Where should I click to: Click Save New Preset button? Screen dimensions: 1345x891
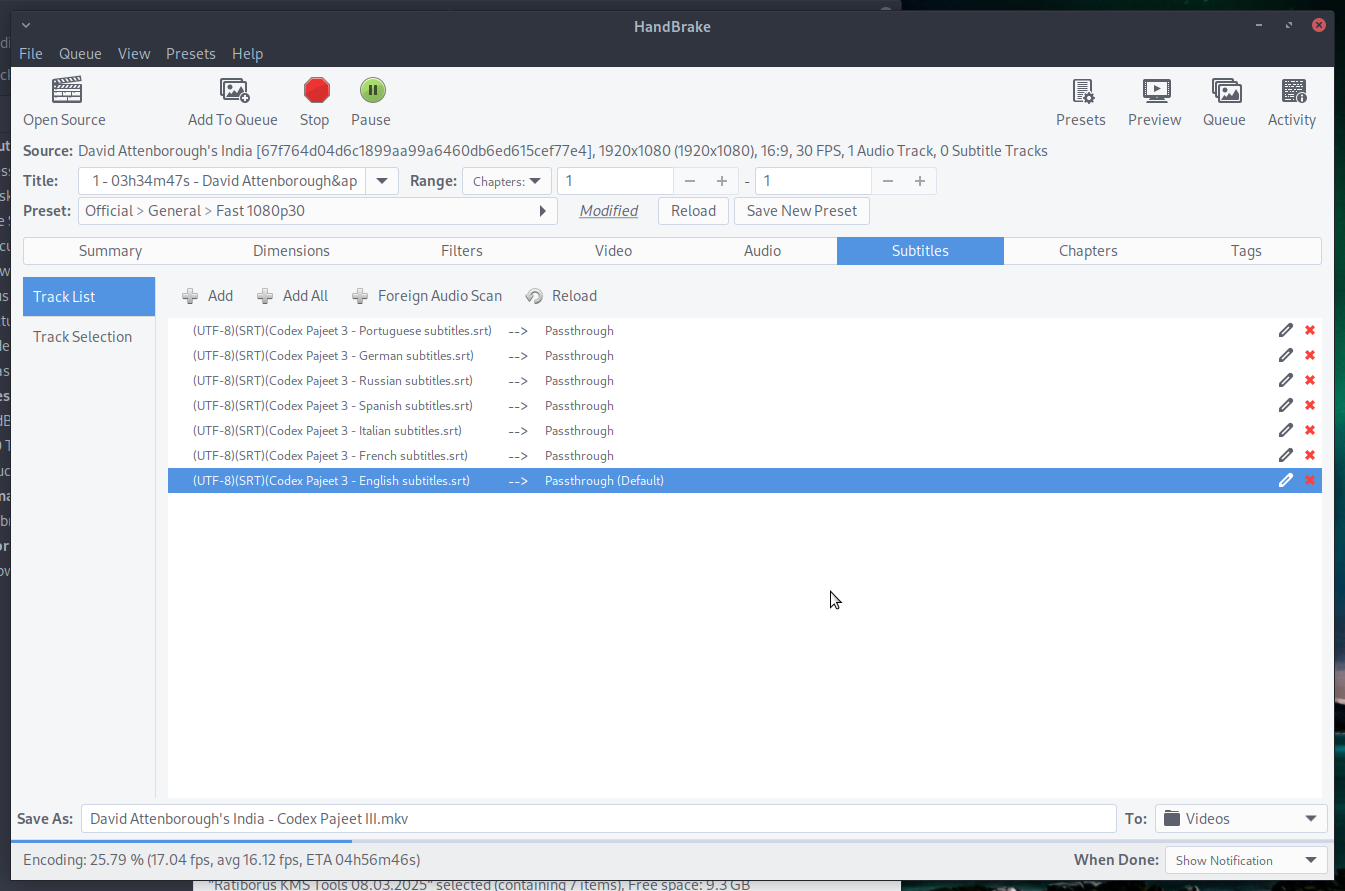coord(802,211)
